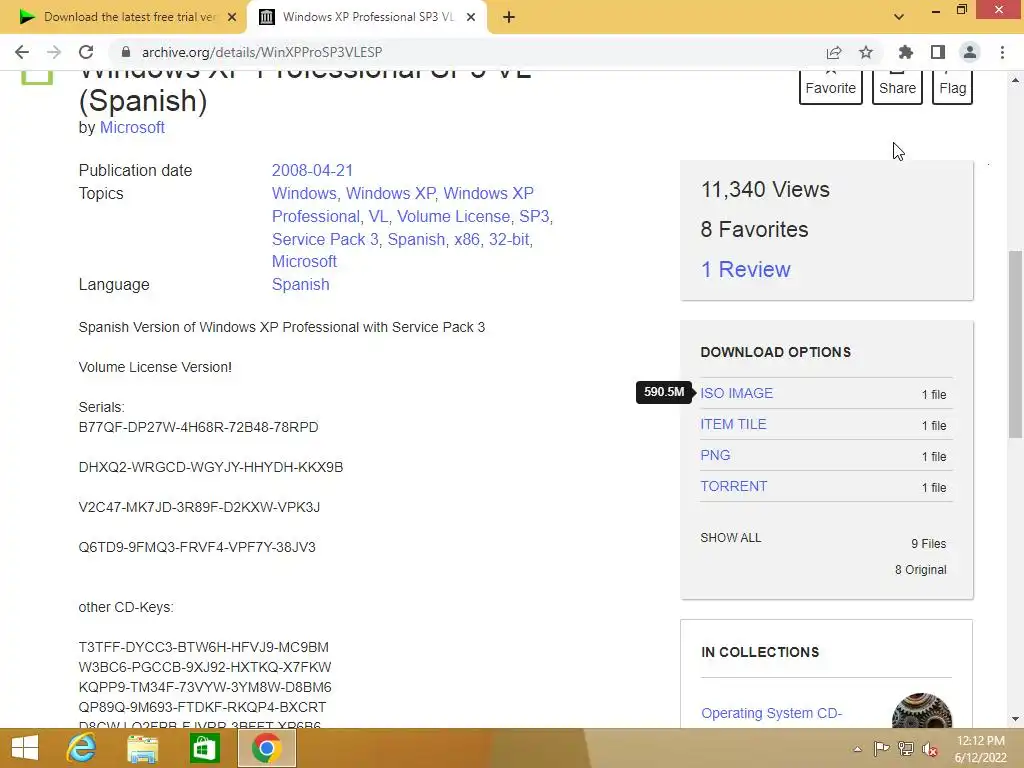Select the Windows XP Professional SP3 tab

pos(367,17)
